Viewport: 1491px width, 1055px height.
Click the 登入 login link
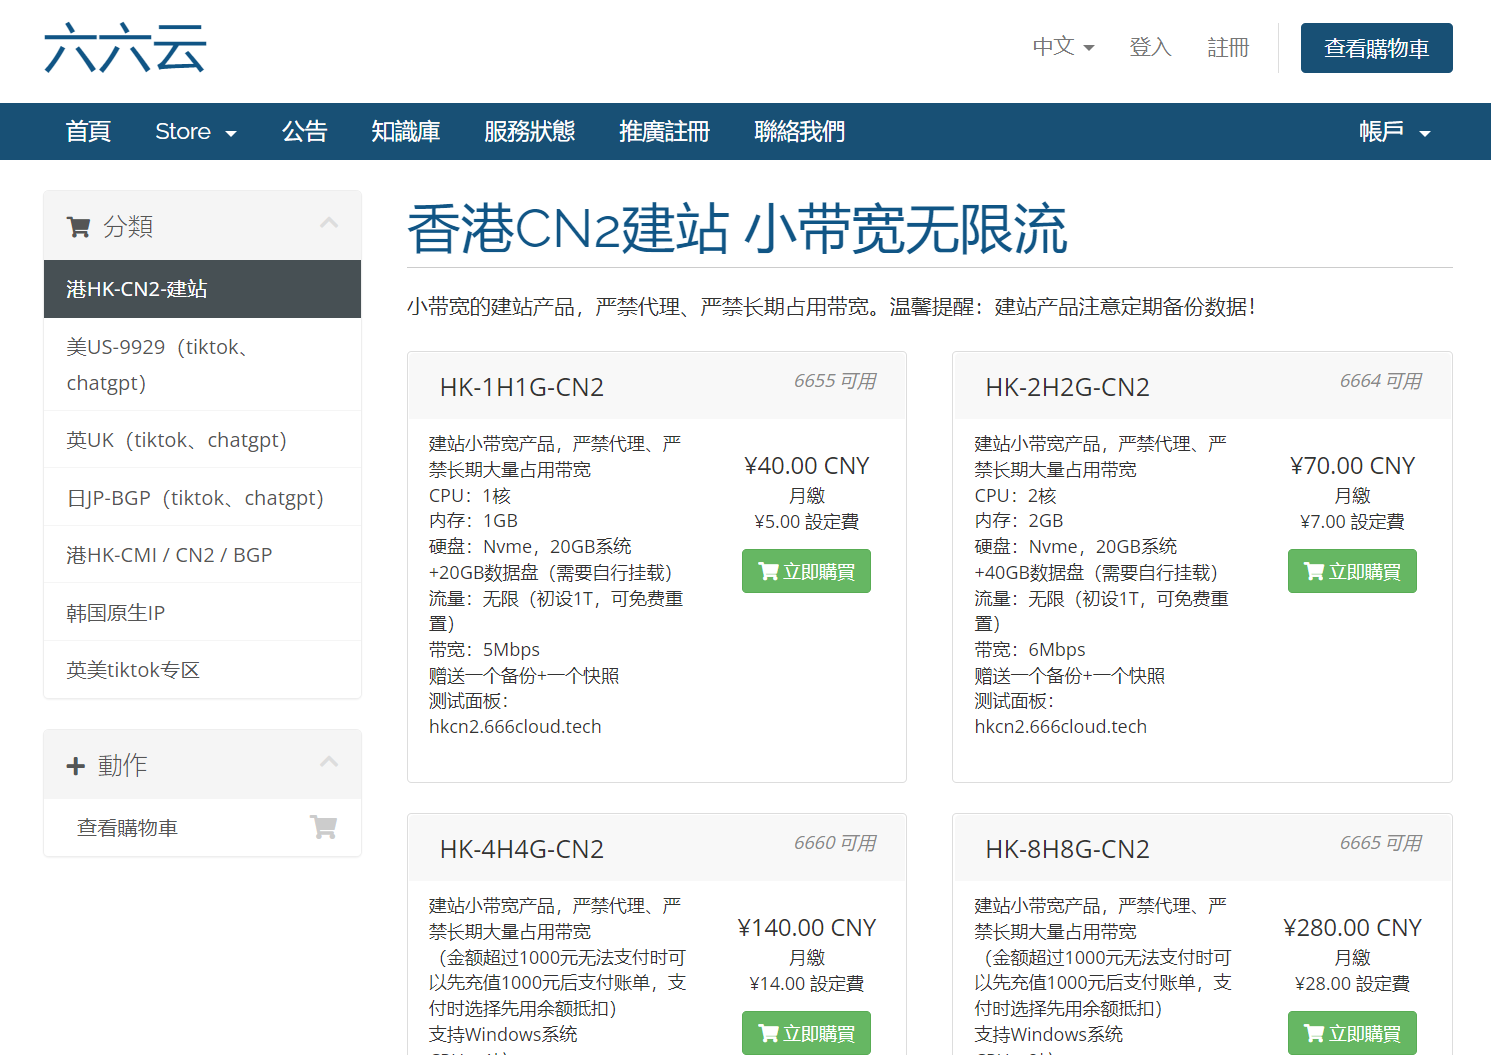click(x=1149, y=47)
